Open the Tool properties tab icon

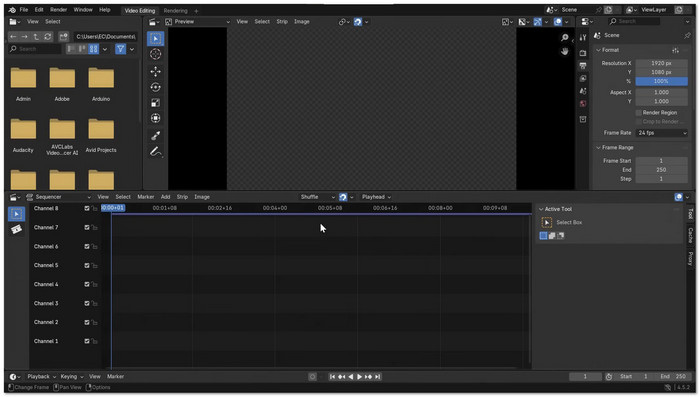click(x=583, y=38)
